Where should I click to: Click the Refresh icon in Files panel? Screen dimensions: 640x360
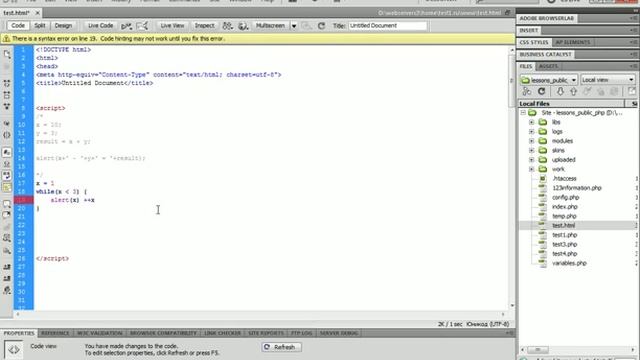pos(541,91)
